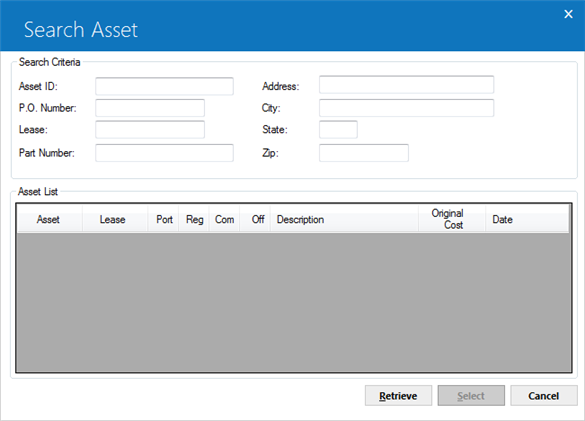The width and height of the screenshot is (585, 421).
Task: Click the Asset ID input field
Action: [x=165, y=86]
